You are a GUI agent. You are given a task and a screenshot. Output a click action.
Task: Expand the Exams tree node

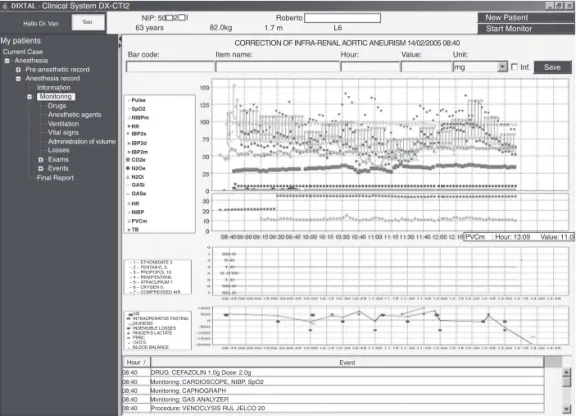41,159
